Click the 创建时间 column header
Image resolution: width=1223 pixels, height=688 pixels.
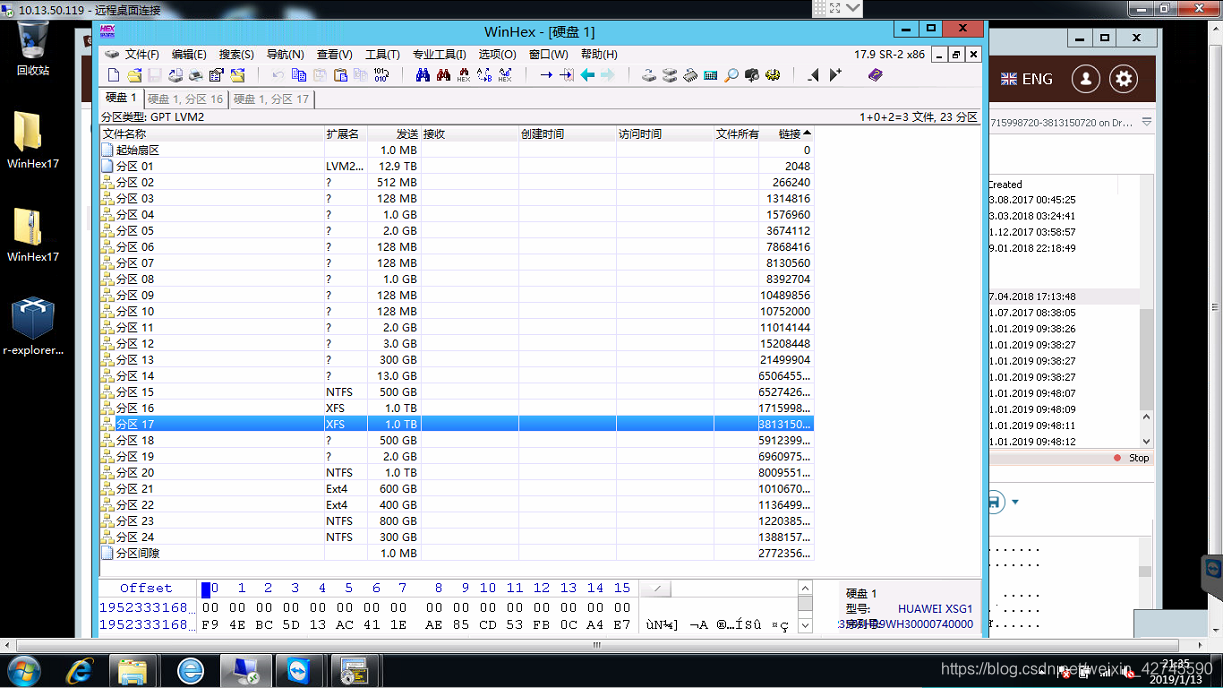tap(566, 134)
